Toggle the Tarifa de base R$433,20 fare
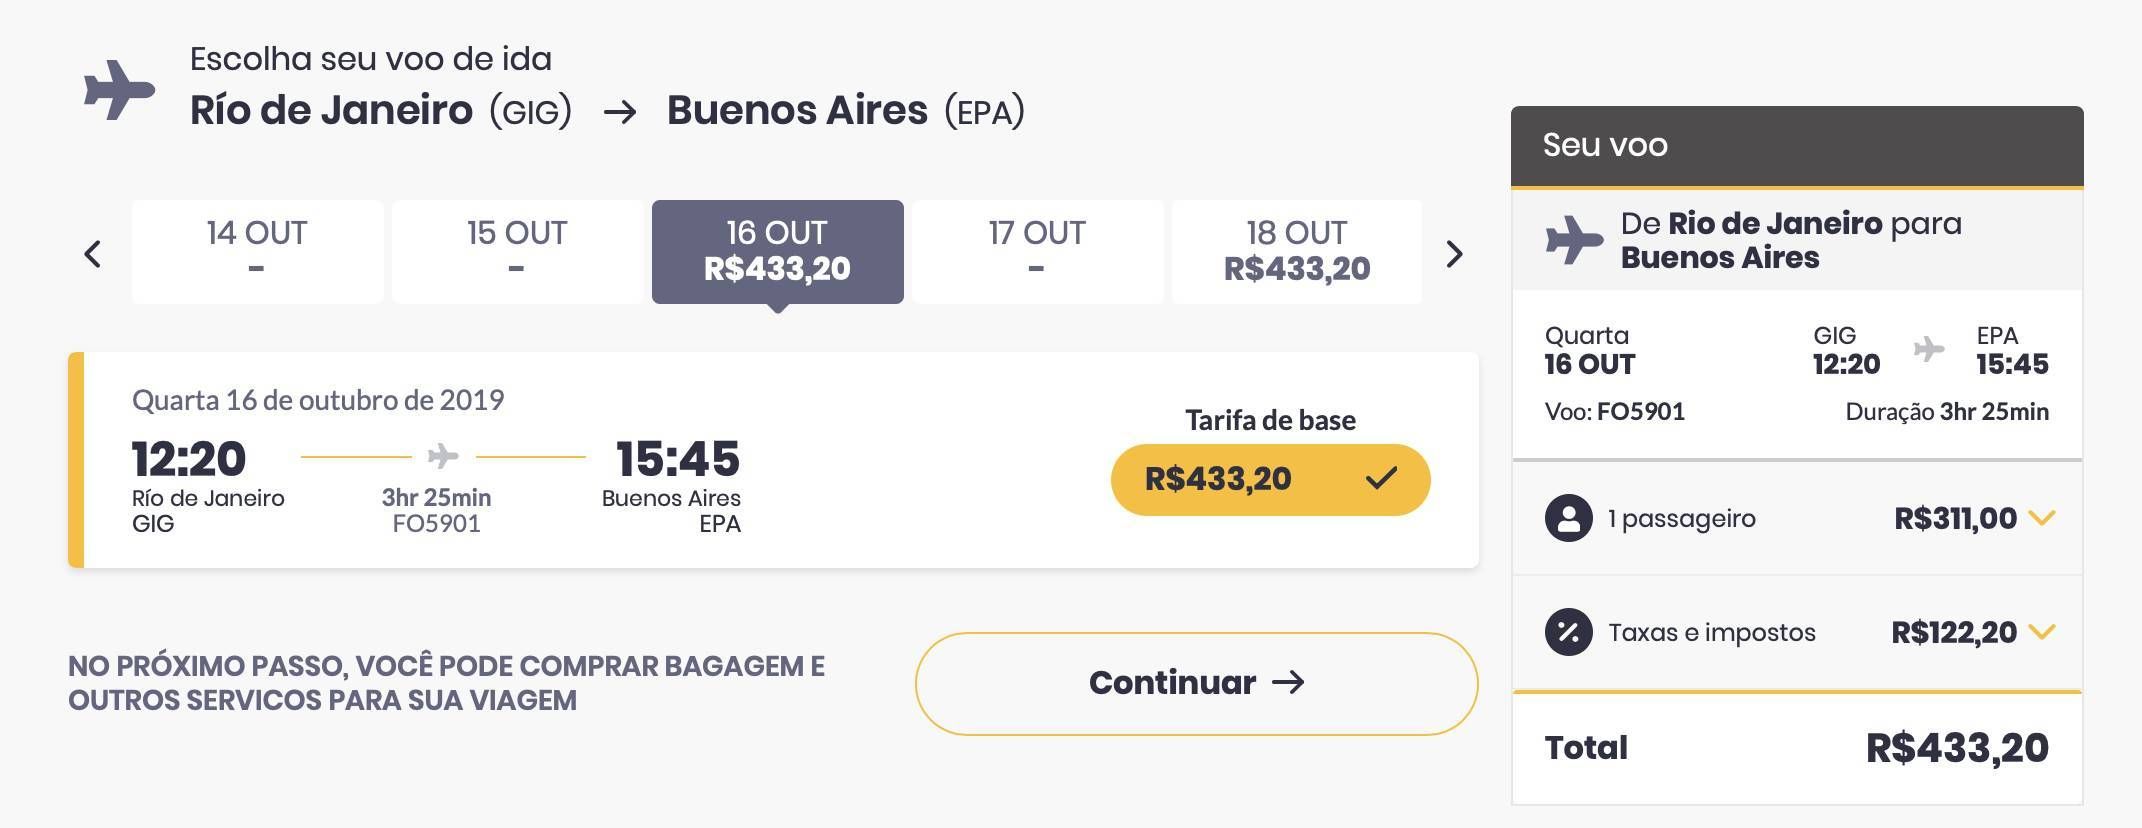Image resolution: width=2142 pixels, height=828 pixels. click(x=1270, y=480)
